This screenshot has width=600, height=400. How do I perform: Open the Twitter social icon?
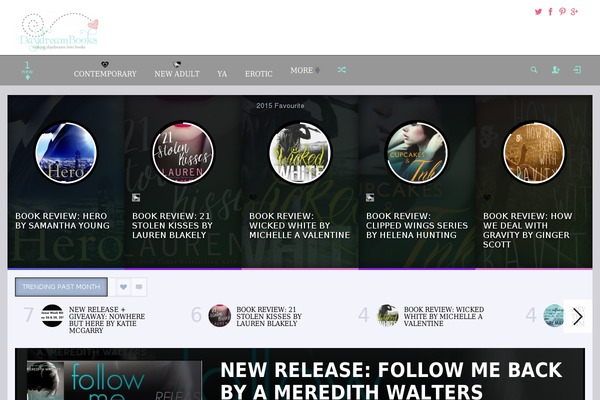[538, 11]
